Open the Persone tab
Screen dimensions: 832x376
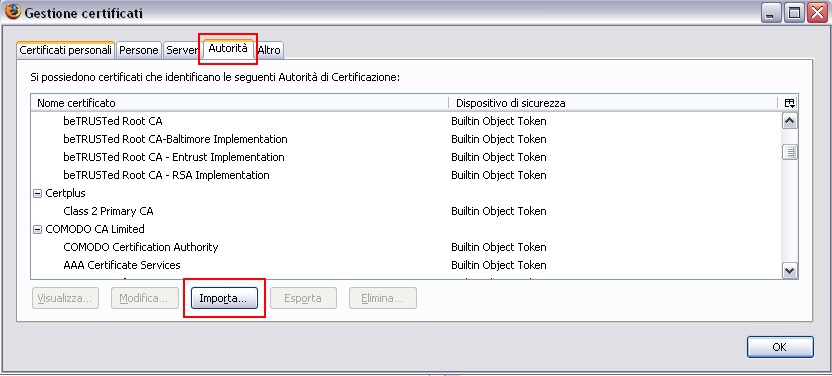(138, 50)
